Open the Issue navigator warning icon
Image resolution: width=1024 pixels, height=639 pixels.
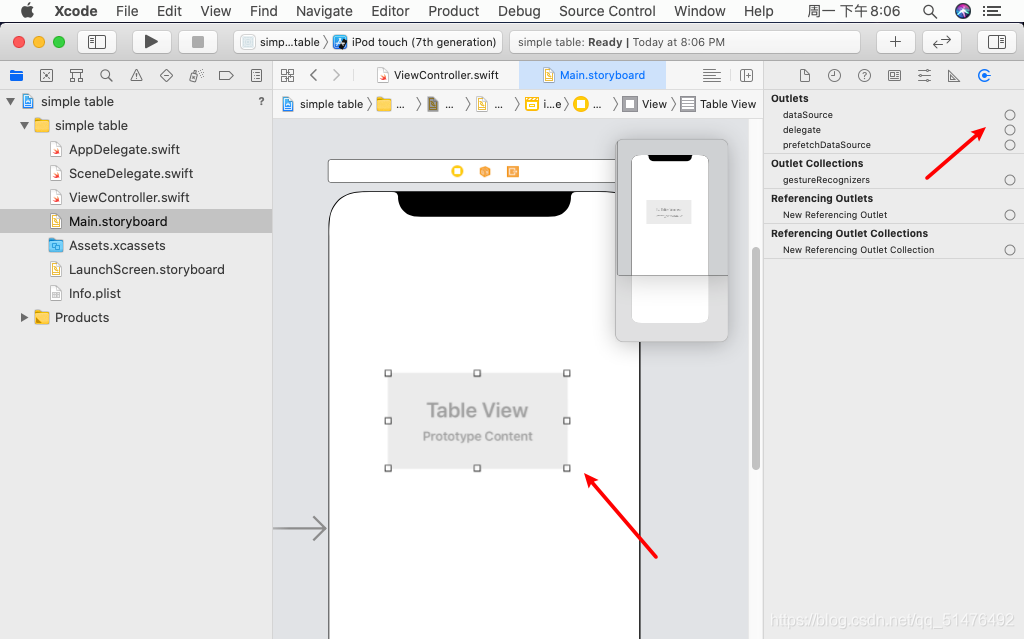pos(136,76)
